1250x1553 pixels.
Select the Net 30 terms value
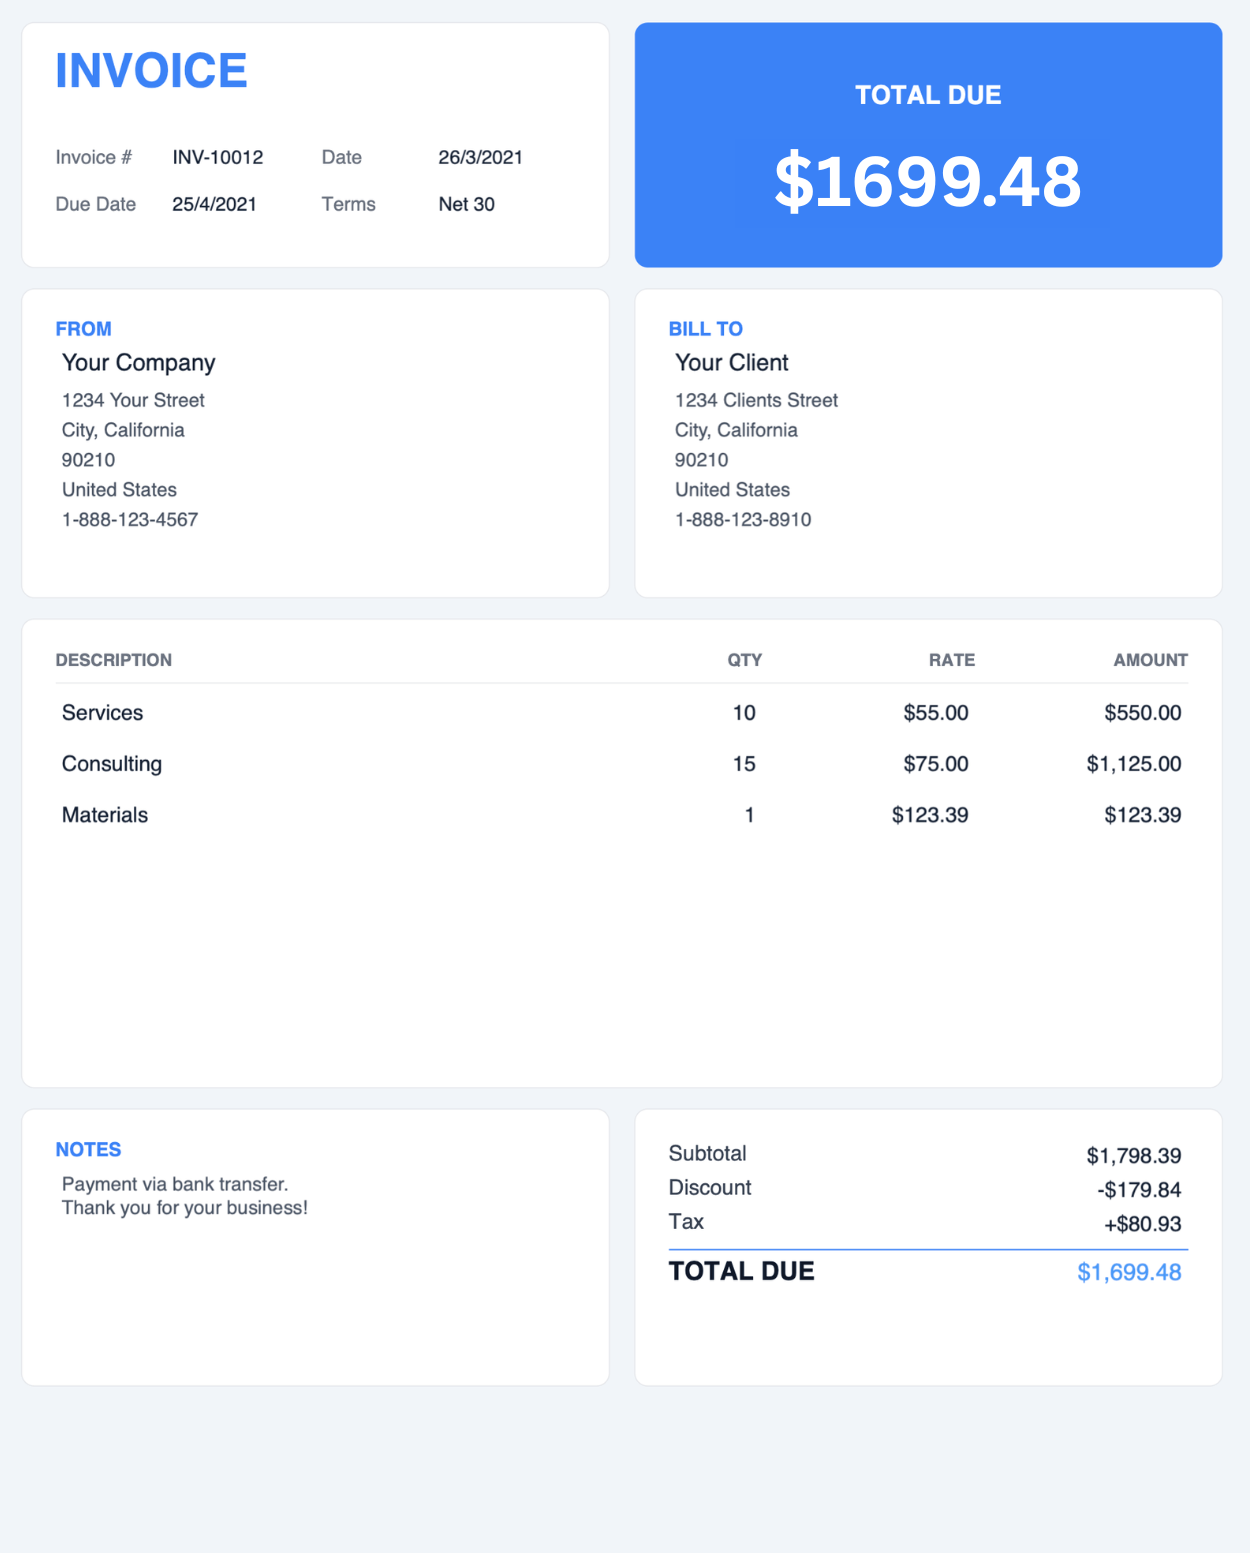click(x=466, y=204)
